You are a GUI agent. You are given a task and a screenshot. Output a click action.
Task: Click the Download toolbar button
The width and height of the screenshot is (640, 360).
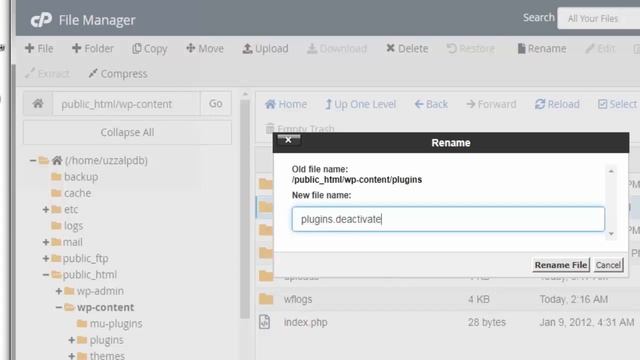tap(337, 49)
